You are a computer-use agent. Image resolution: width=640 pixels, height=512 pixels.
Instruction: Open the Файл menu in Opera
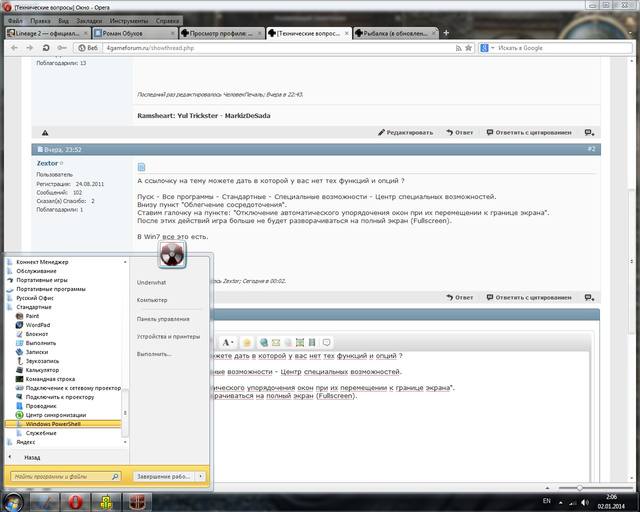point(15,20)
